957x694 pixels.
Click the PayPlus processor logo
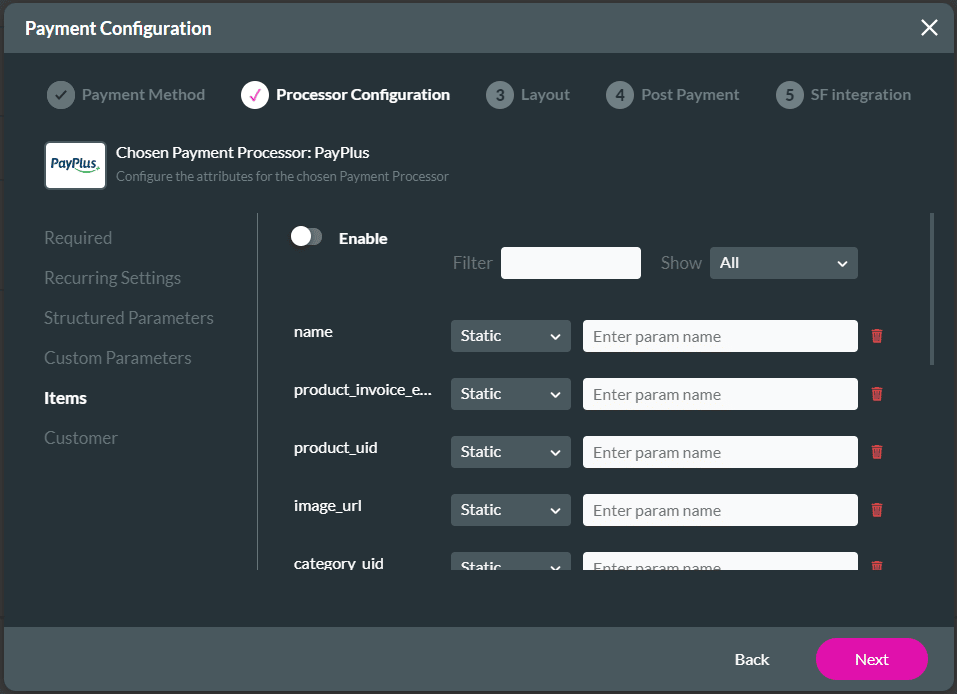tap(75, 165)
